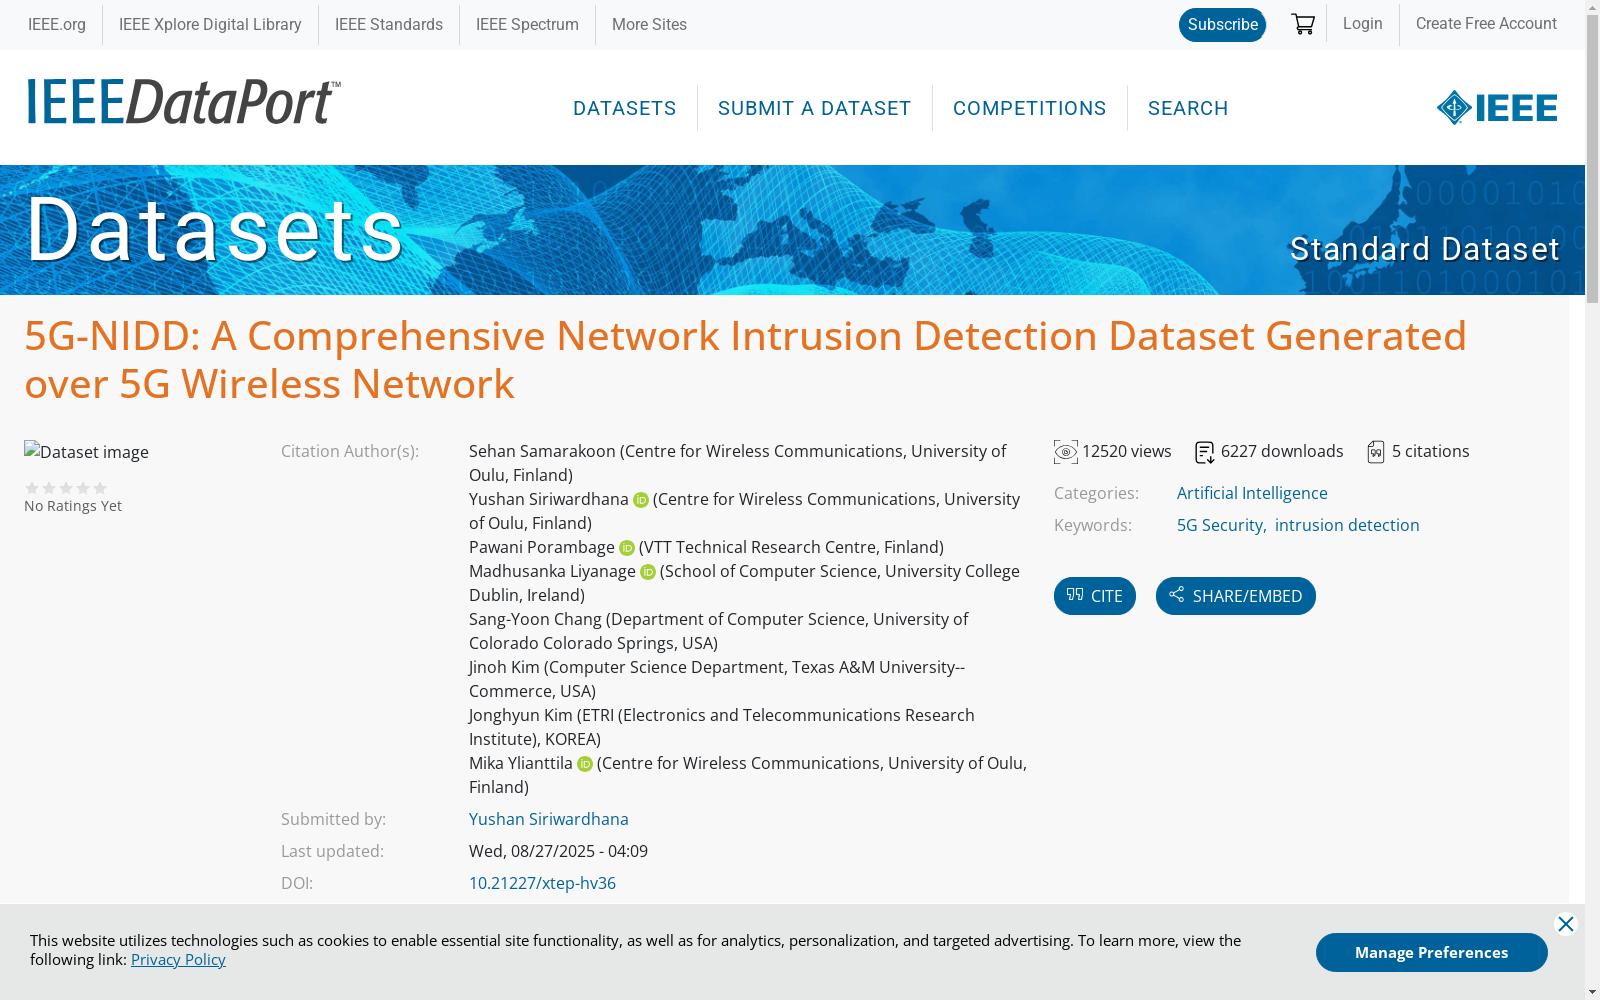Screen dimensions: 1600x1000
Task: Open the SEARCH menu item
Action: click(1188, 108)
